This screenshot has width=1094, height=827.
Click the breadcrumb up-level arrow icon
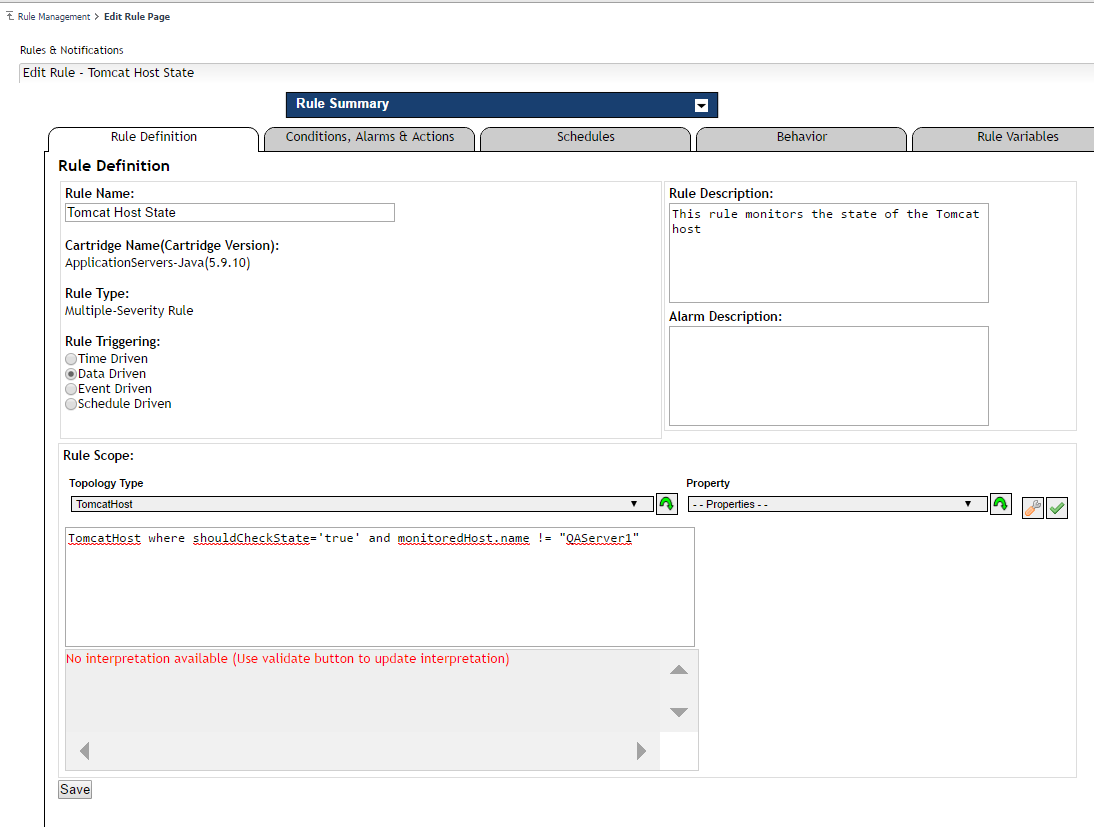(10, 16)
